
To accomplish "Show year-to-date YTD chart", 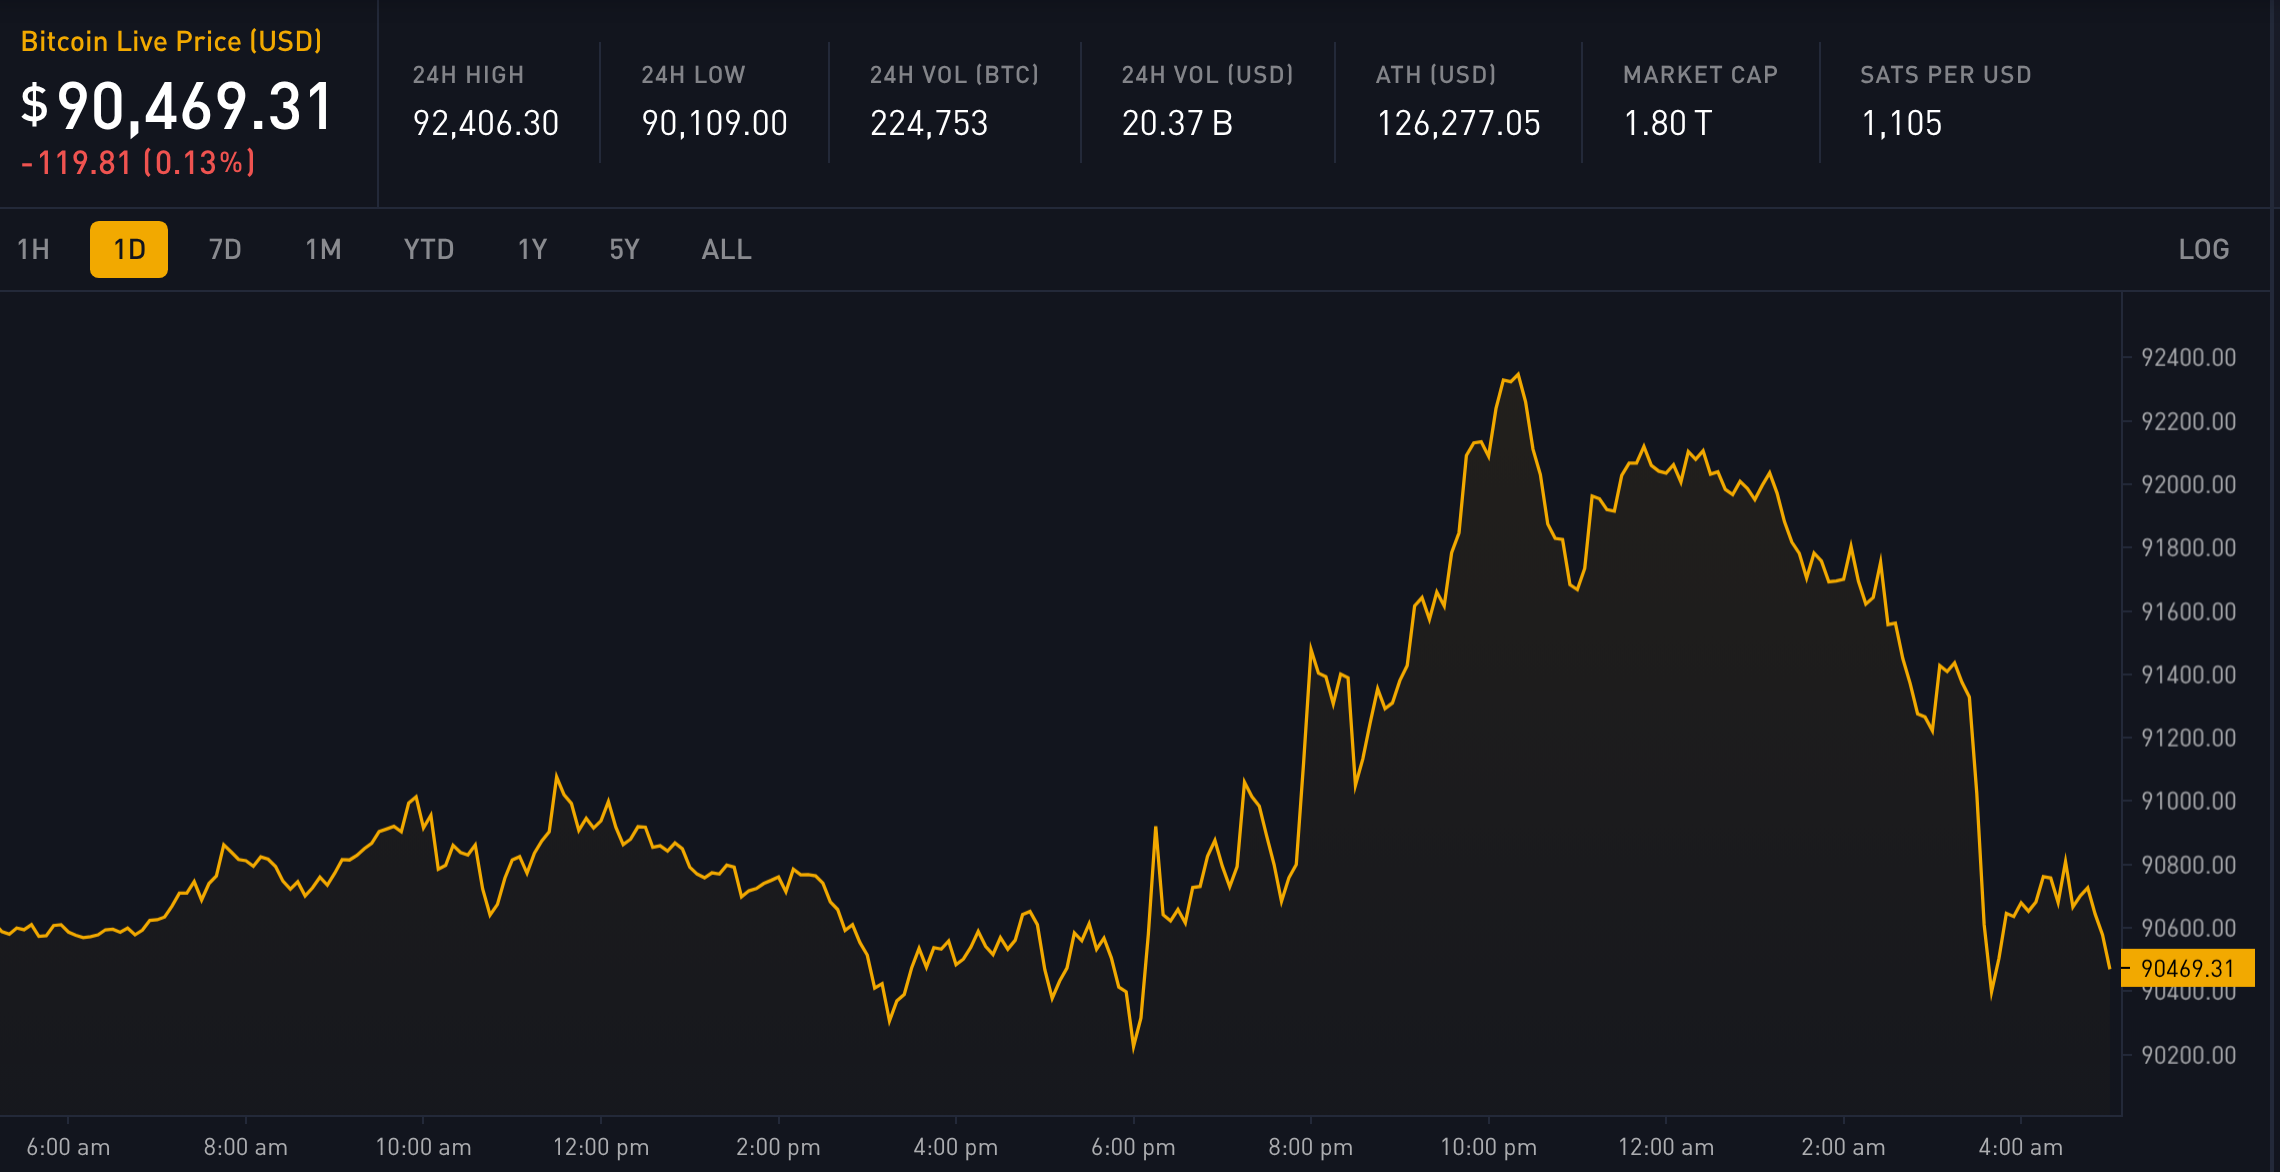I will pos(429,249).
